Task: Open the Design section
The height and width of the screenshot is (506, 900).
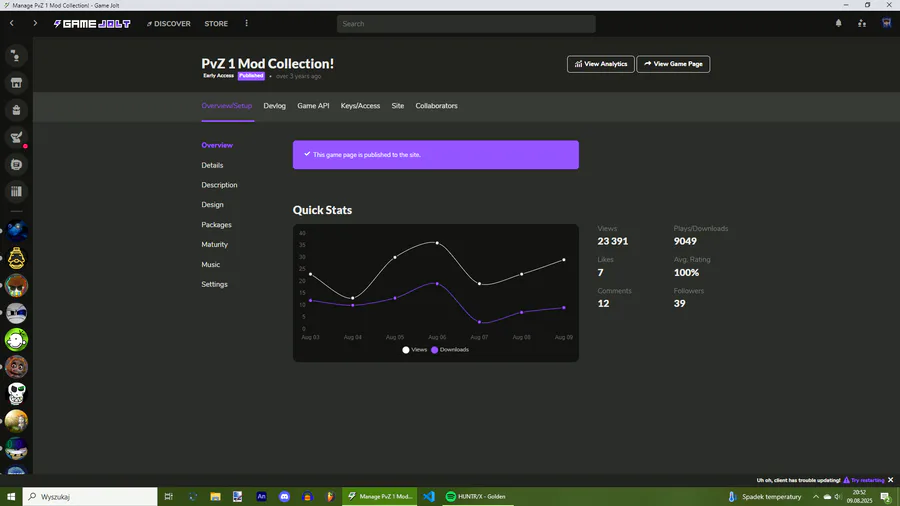Action: pyautogui.click(x=212, y=205)
